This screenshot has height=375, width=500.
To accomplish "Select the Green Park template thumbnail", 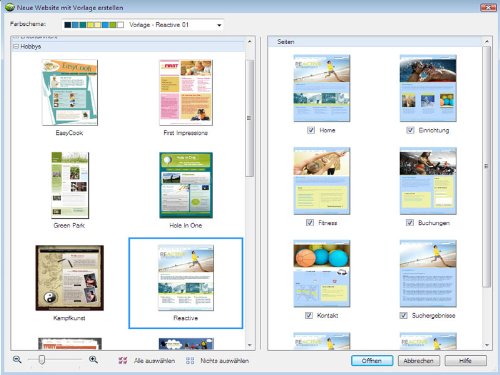I will (70, 185).
